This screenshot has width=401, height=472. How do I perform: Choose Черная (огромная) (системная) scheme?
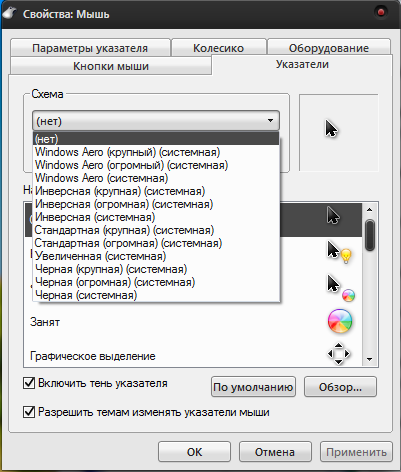tap(156, 282)
